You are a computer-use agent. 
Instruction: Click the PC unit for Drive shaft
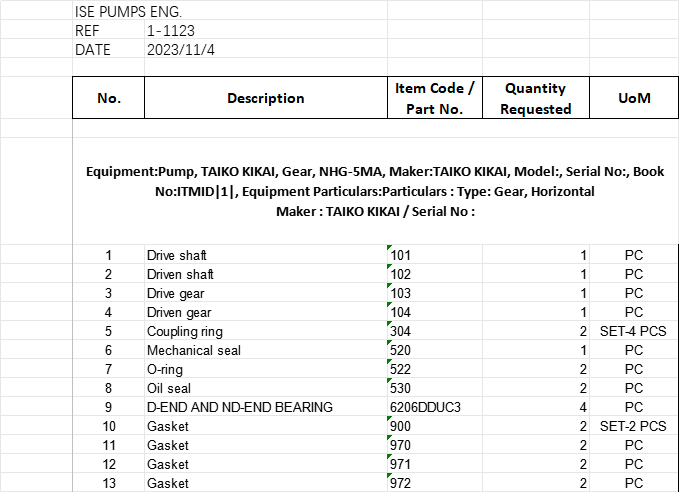[x=634, y=255]
